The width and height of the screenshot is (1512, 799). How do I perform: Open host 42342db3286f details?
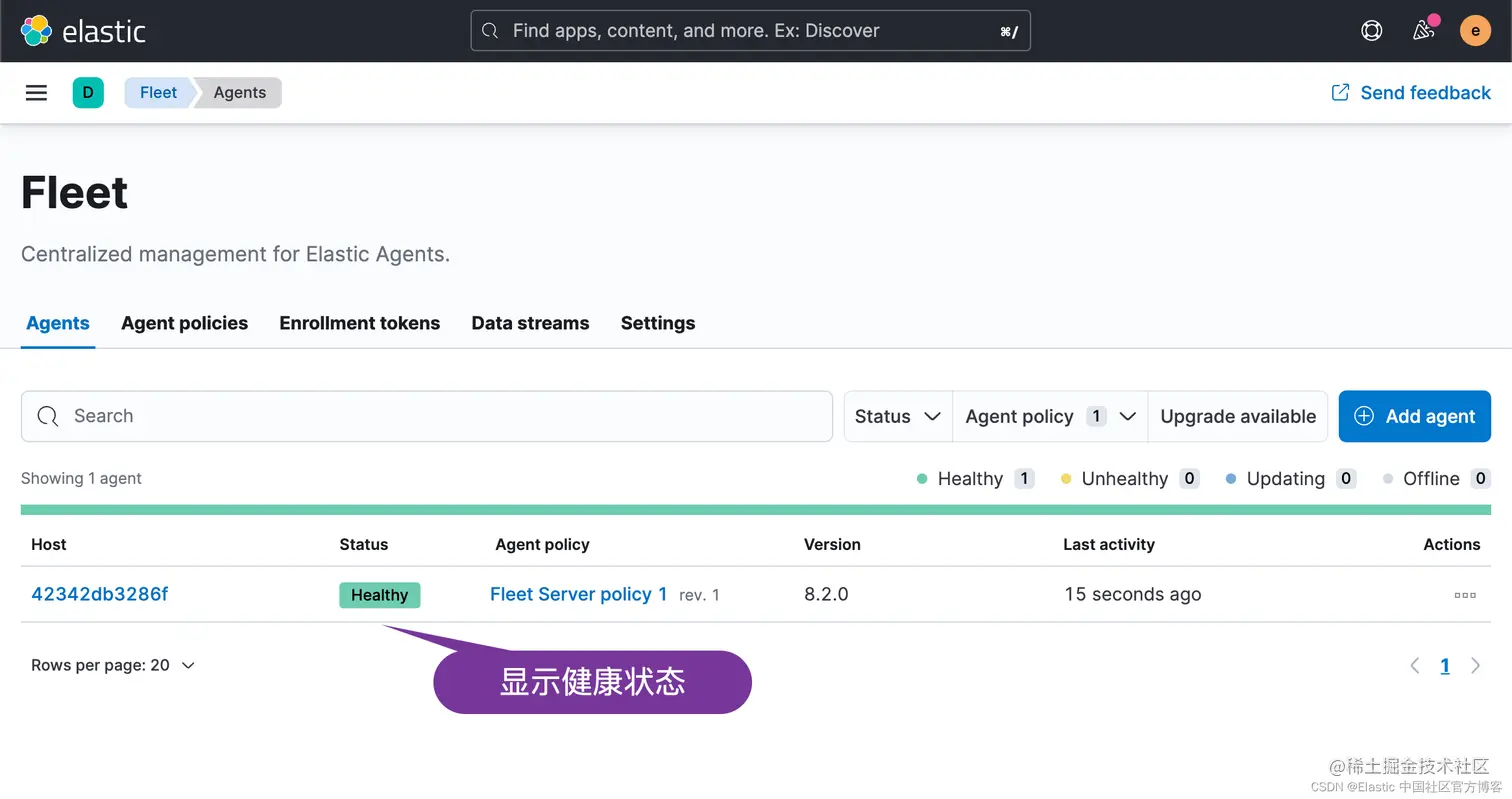pos(100,594)
